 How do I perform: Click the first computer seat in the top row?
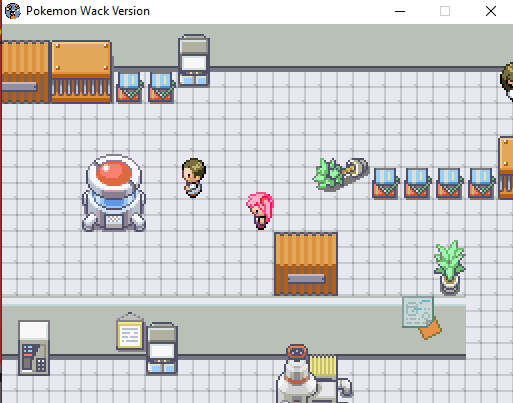tap(129, 88)
